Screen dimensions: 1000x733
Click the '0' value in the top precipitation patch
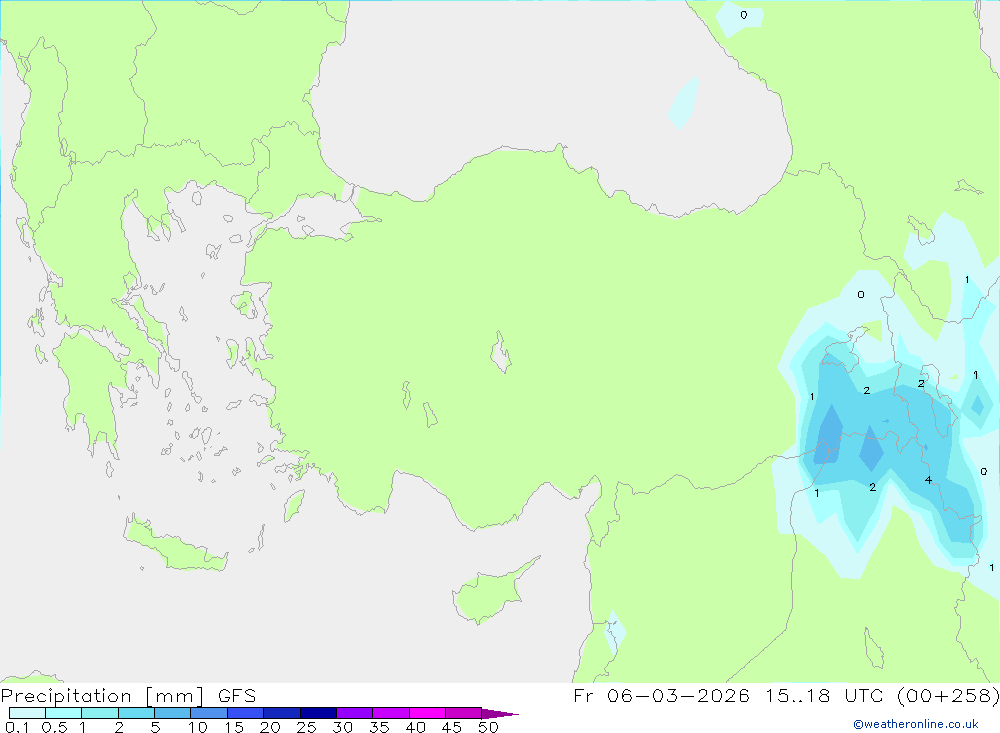click(x=744, y=15)
